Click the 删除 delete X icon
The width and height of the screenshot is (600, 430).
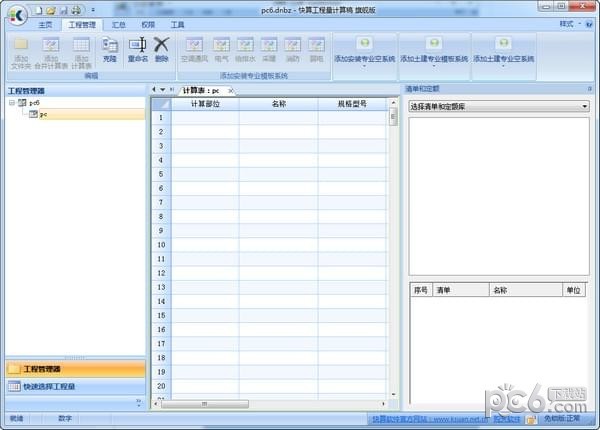tap(161, 45)
